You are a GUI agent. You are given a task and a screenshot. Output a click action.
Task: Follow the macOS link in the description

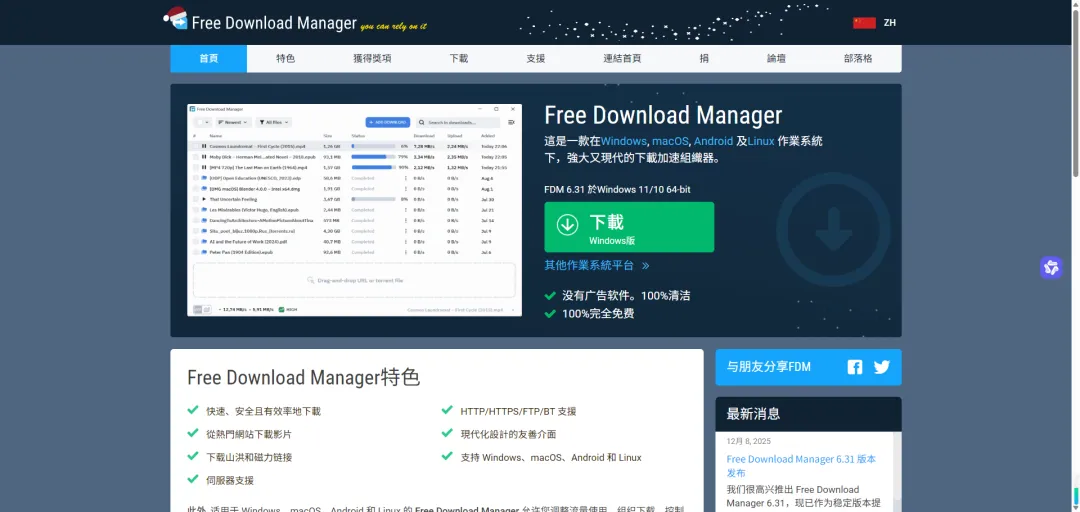point(670,141)
